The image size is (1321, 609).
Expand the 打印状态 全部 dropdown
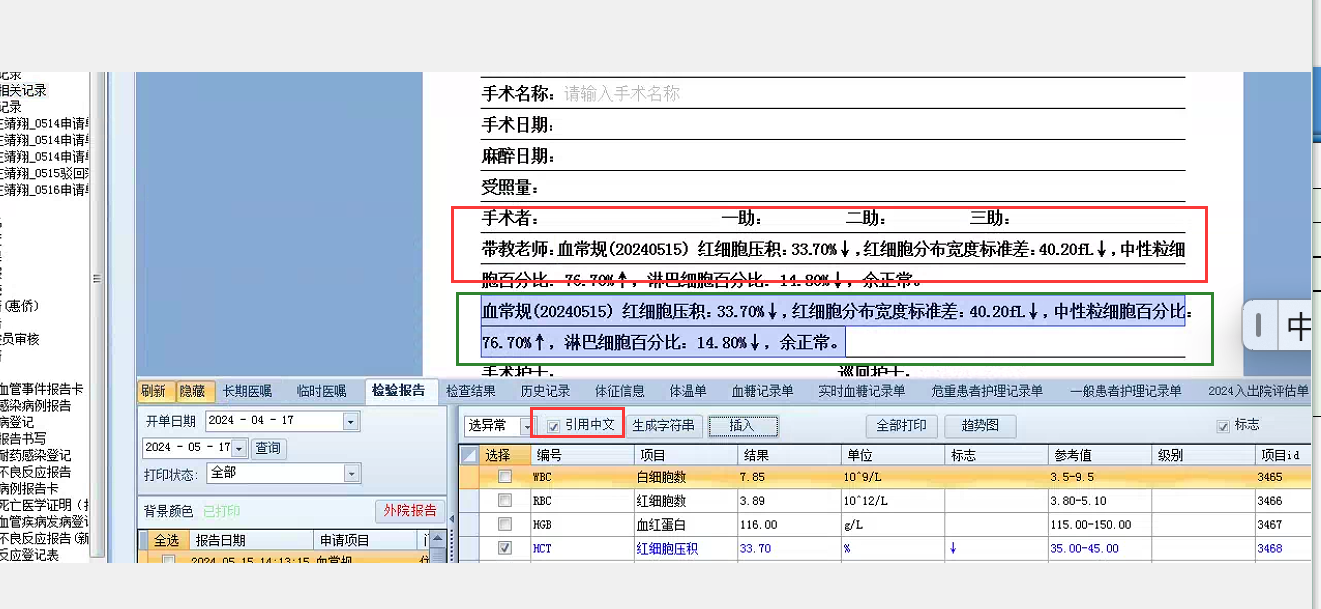351,473
